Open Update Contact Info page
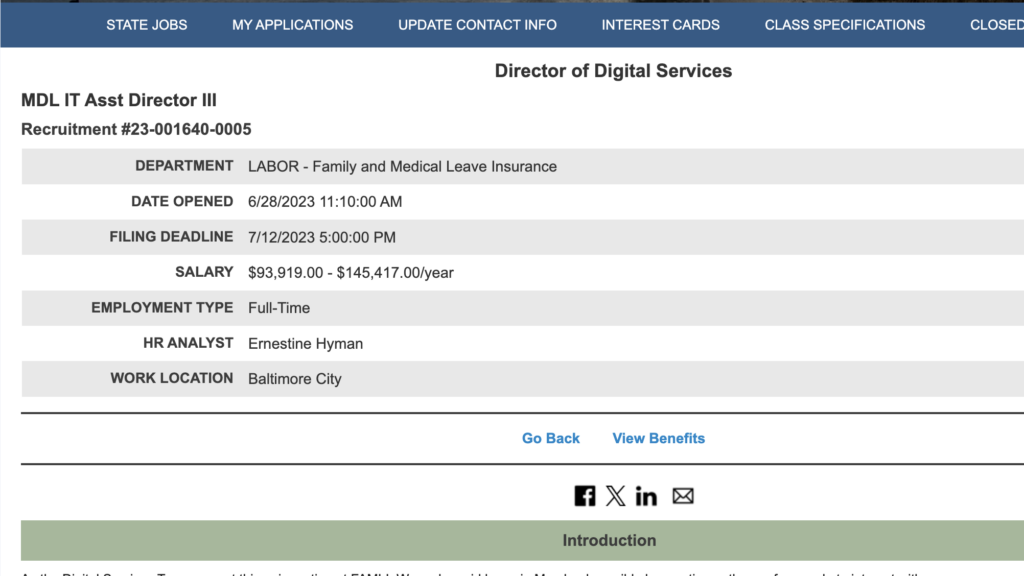 coord(477,25)
